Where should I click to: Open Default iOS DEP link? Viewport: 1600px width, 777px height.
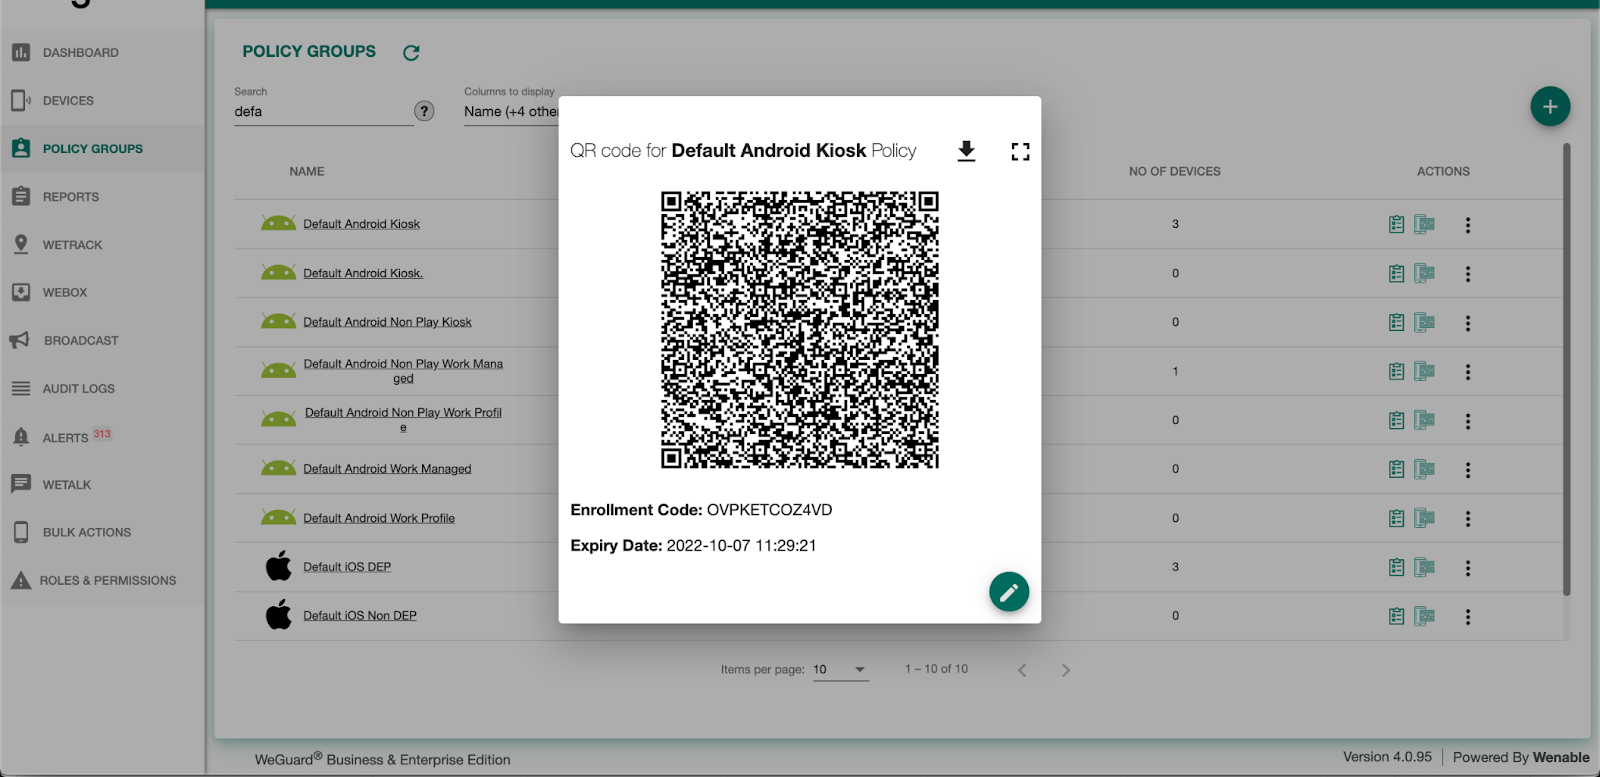pyautogui.click(x=347, y=567)
